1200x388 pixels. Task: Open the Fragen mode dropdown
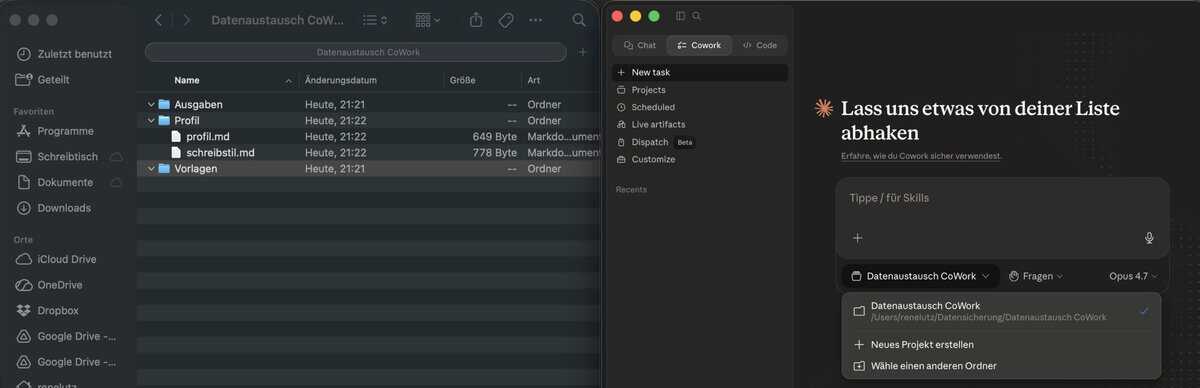click(1036, 276)
